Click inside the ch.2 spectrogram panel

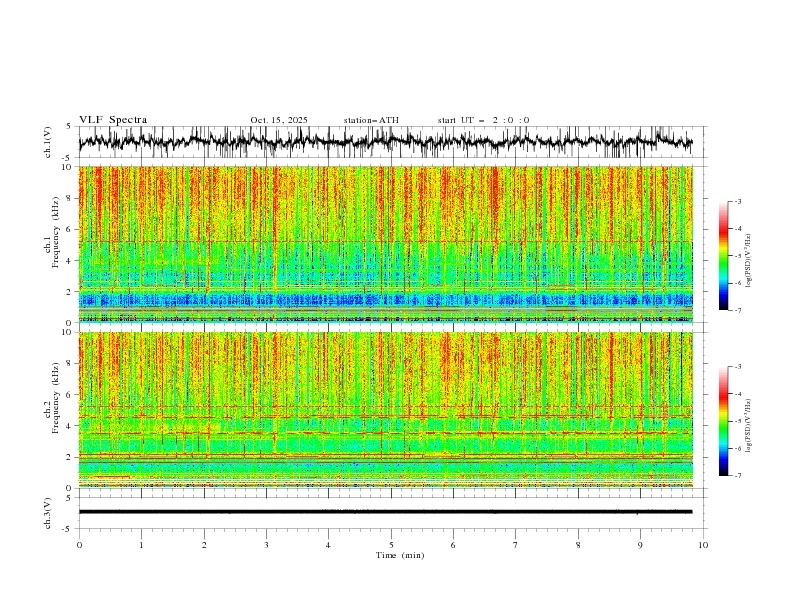[x=385, y=410]
